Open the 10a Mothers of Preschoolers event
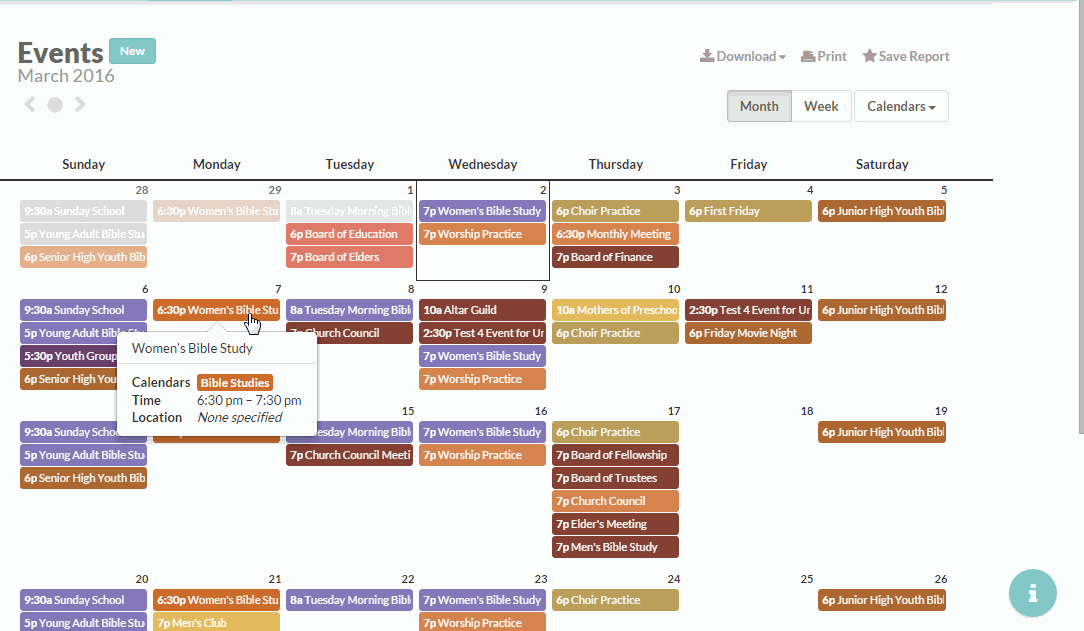 click(x=615, y=310)
